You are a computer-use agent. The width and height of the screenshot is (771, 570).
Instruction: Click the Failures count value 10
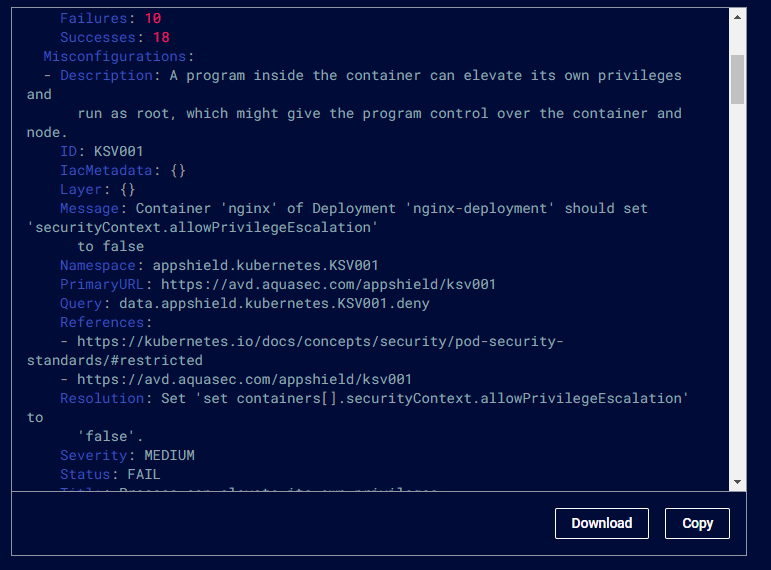click(153, 19)
